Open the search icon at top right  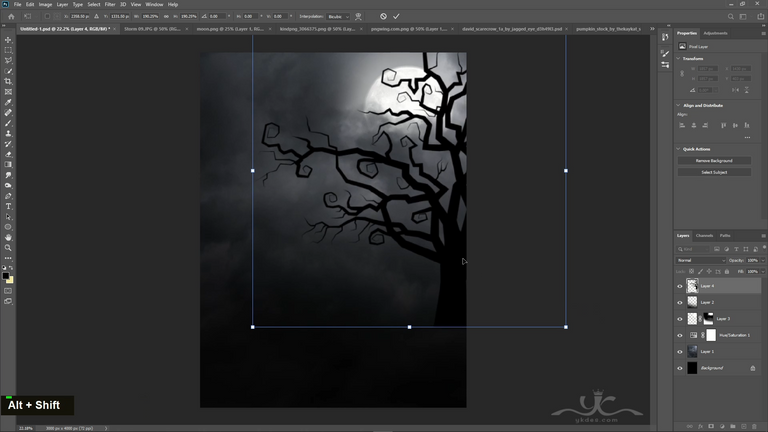point(730,16)
